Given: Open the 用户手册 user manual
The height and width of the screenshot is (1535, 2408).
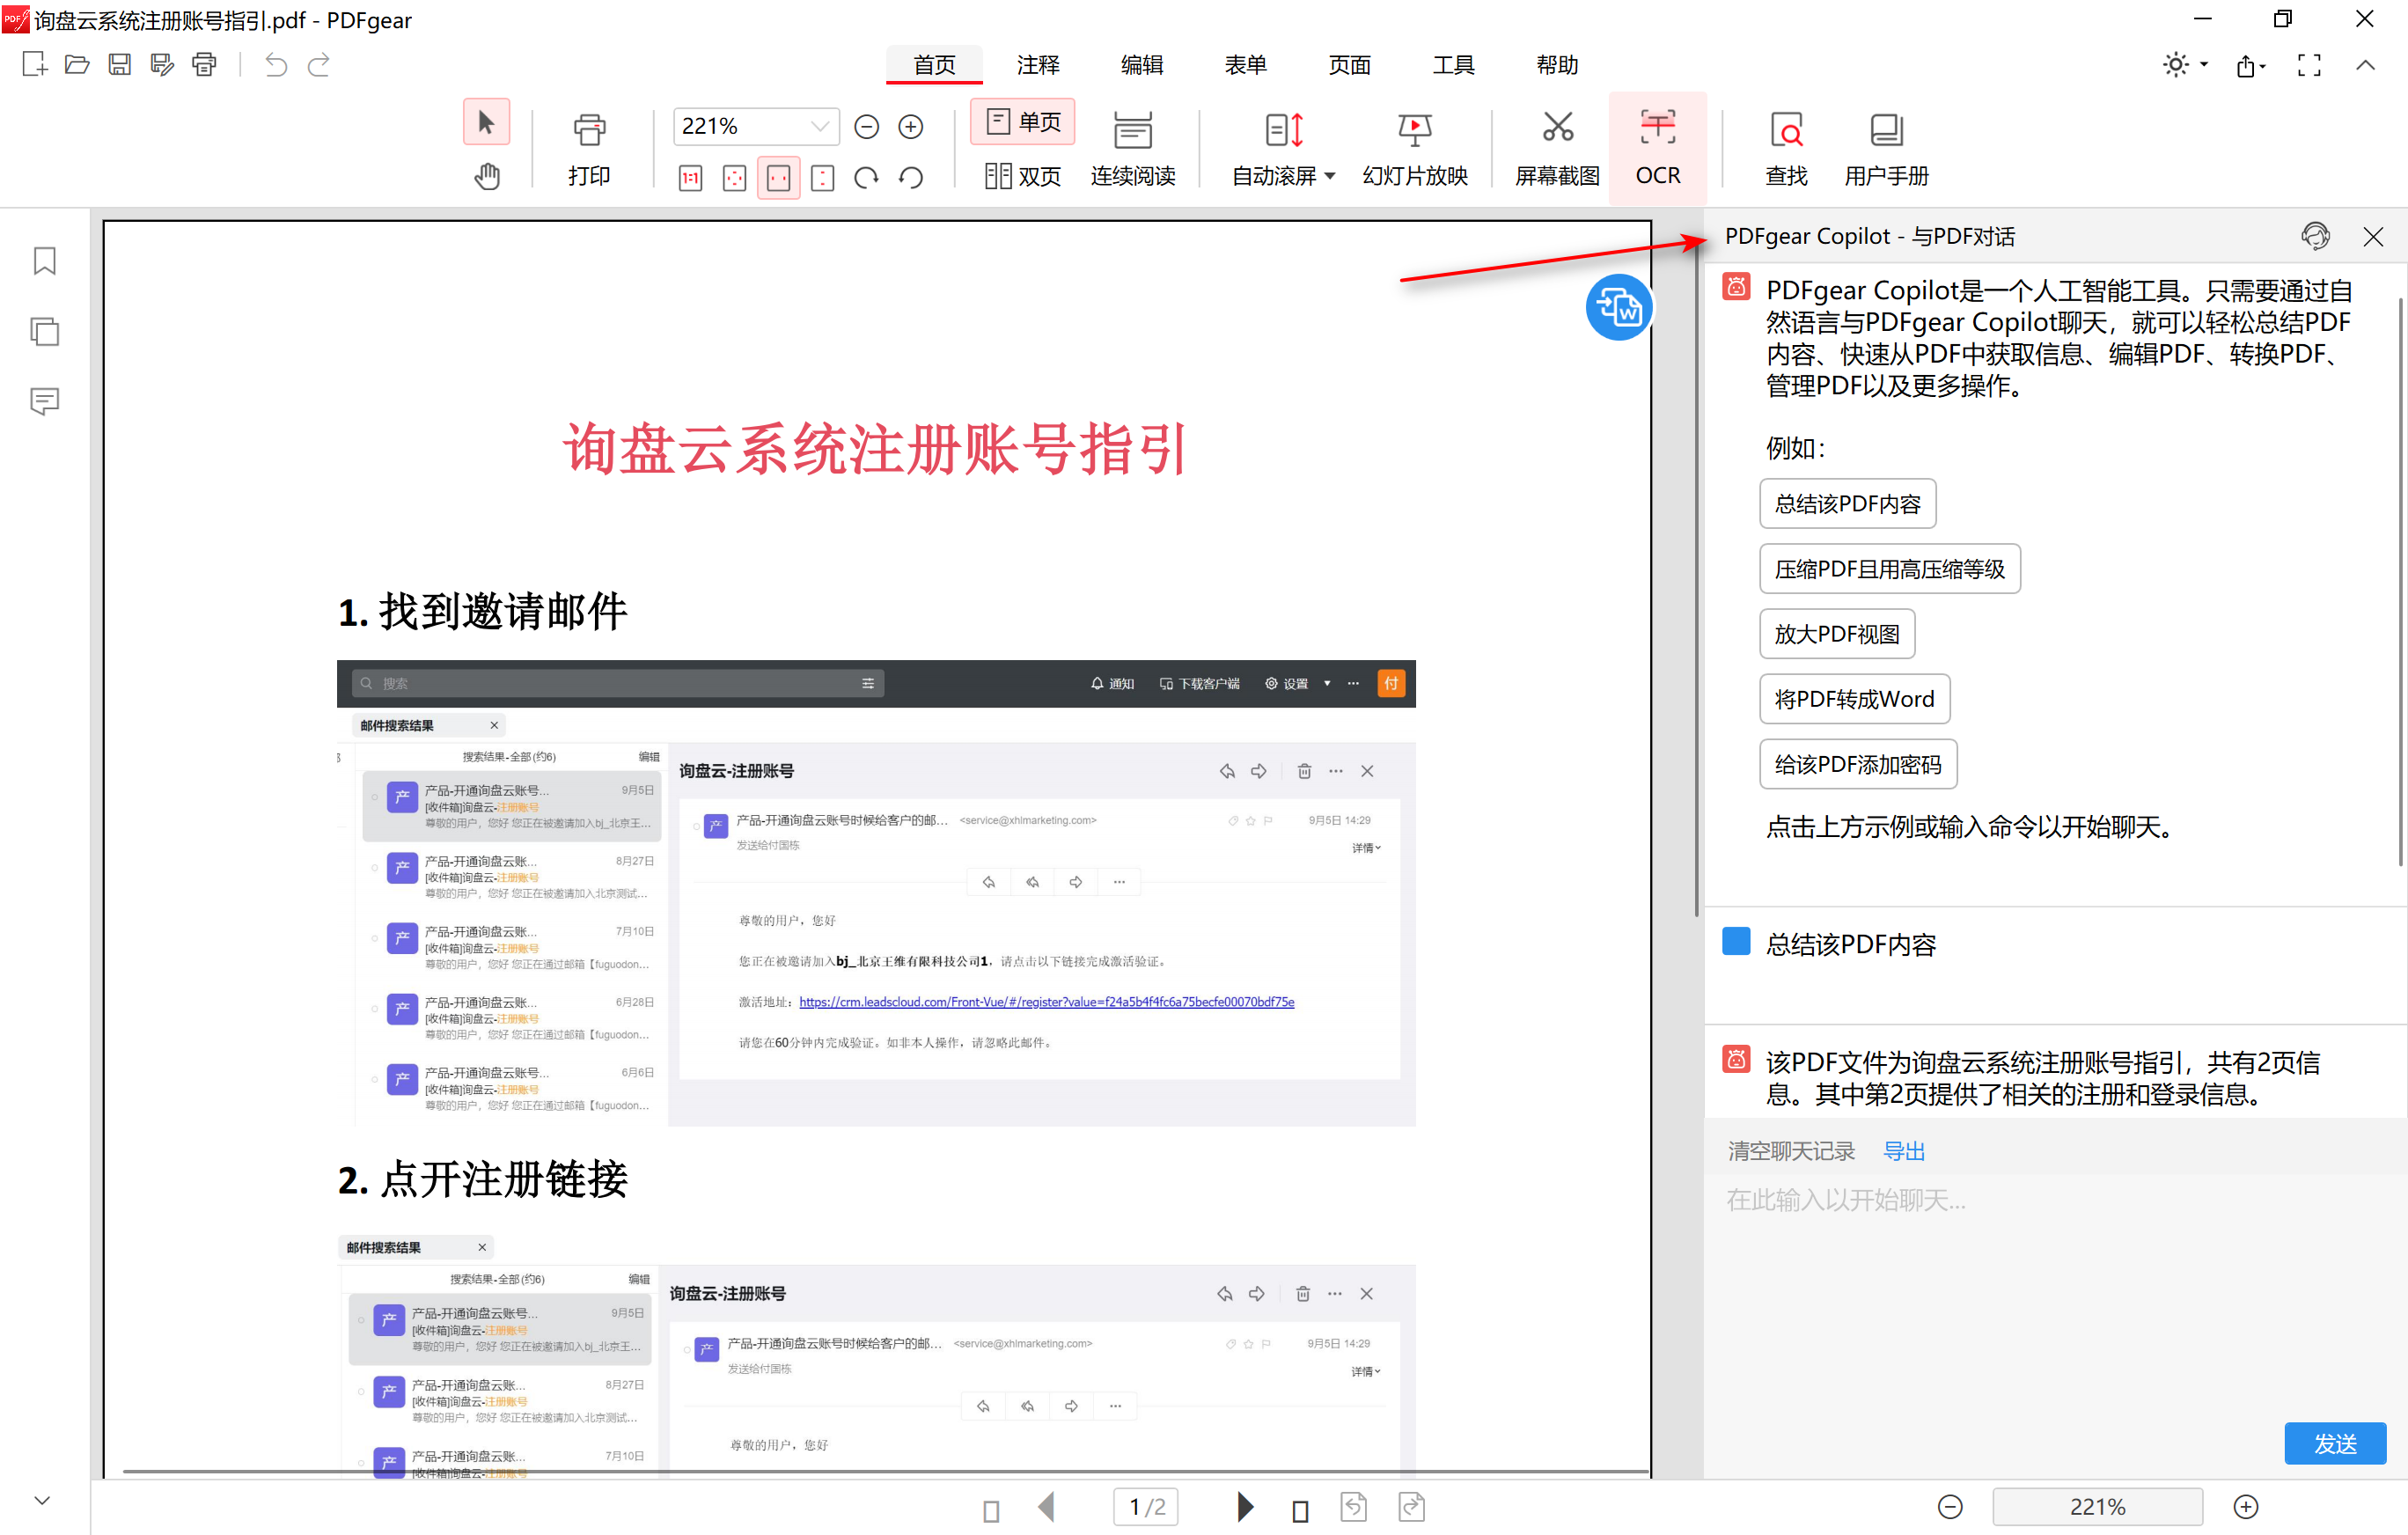Looking at the screenshot, I should 1886,150.
